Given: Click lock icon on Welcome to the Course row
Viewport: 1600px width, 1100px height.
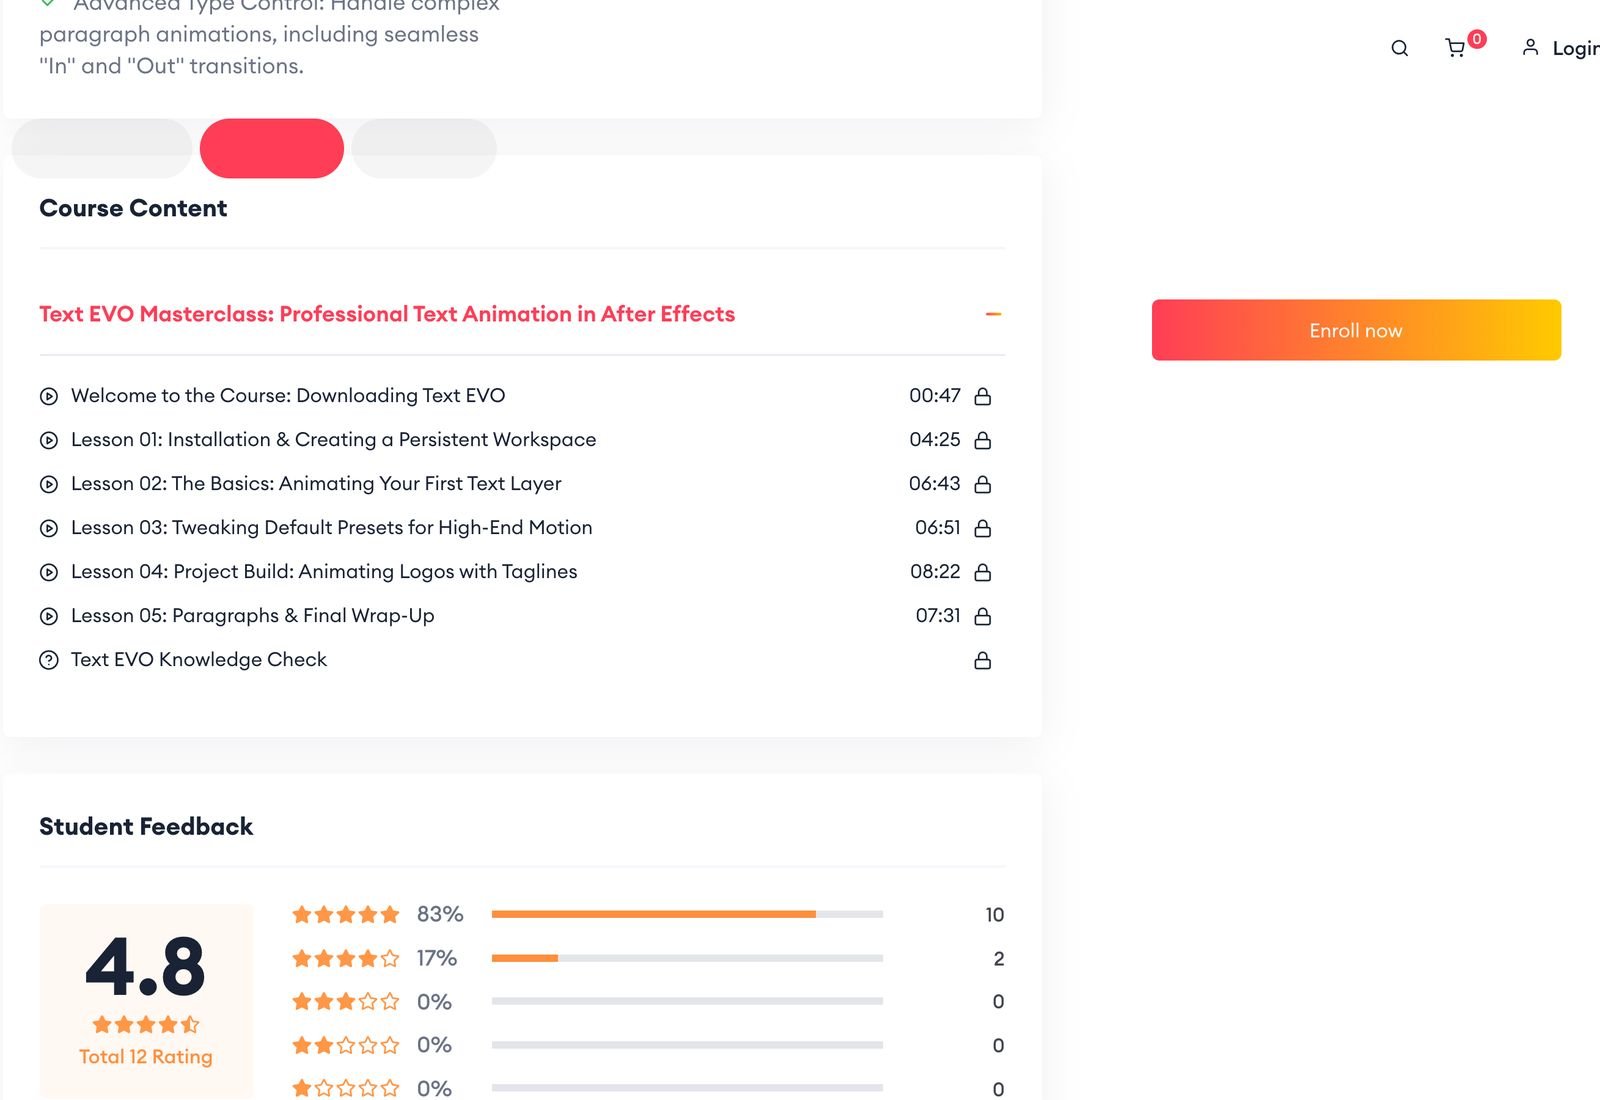Looking at the screenshot, I should tap(983, 396).
